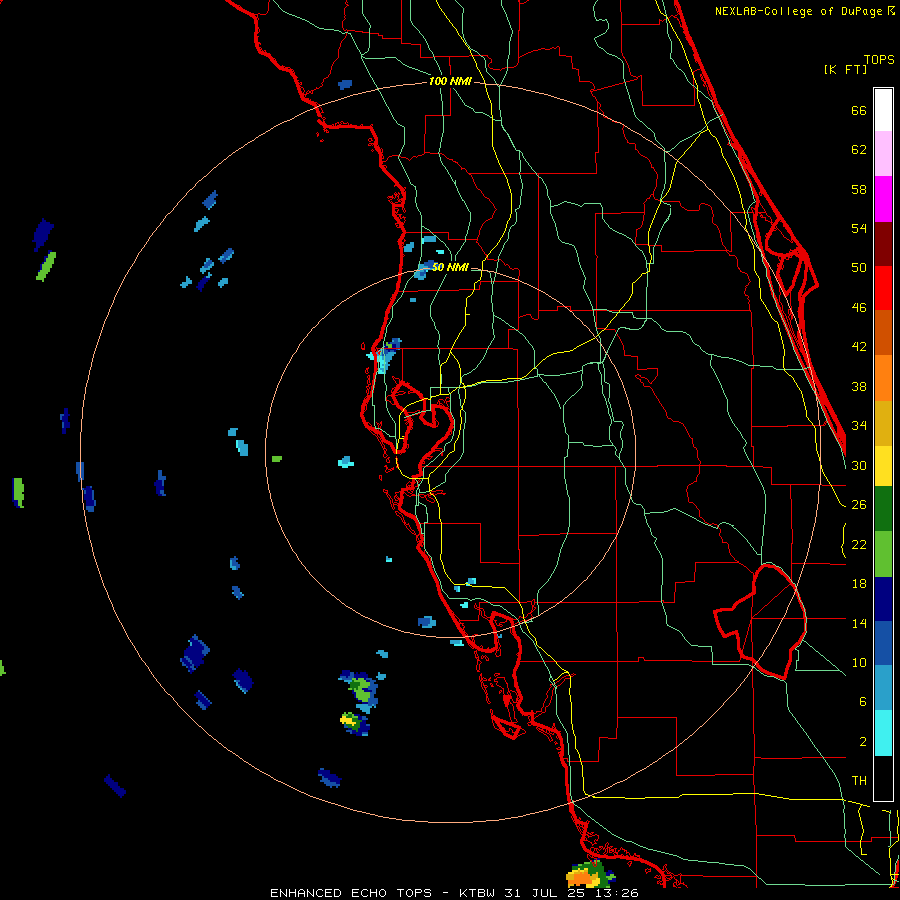The image size is (900, 900).
Task: Pick the light green legend swatch
Action: point(883,554)
